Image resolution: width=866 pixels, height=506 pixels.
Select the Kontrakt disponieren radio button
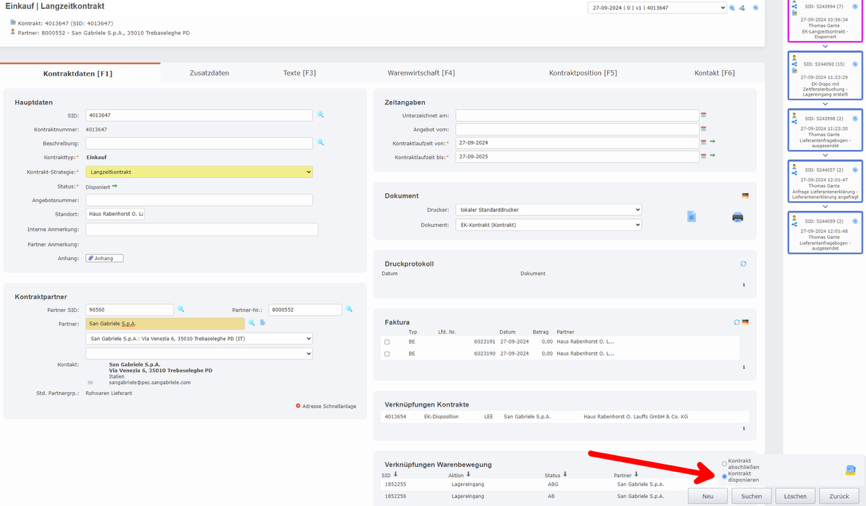pos(725,477)
